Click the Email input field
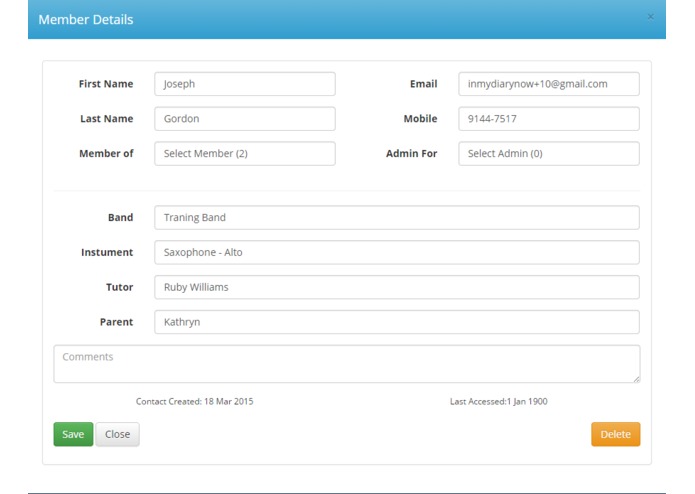695x494 pixels. (549, 84)
